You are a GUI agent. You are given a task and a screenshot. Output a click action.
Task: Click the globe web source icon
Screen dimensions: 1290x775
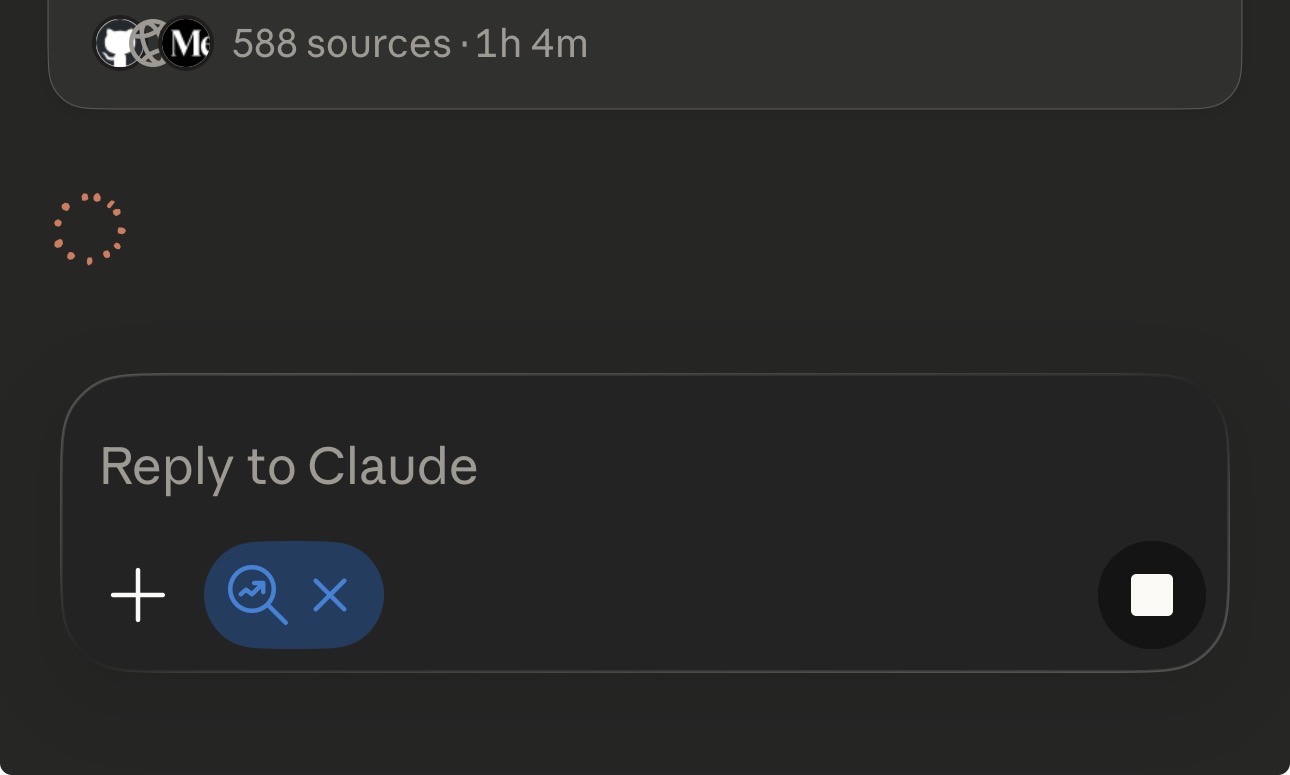pyautogui.click(x=151, y=44)
